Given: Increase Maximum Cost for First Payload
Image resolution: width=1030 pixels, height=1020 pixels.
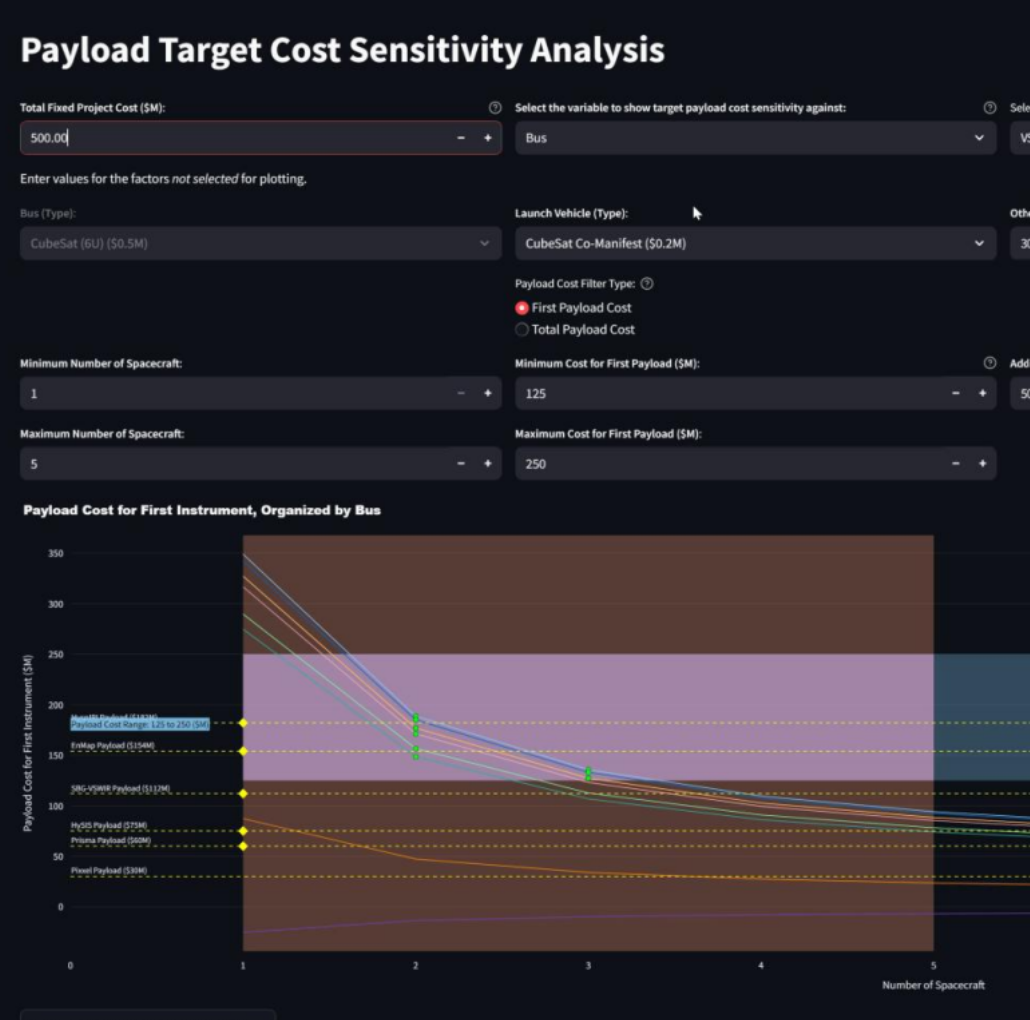Looking at the screenshot, I should pyautogui.click(x=982, y=464).
